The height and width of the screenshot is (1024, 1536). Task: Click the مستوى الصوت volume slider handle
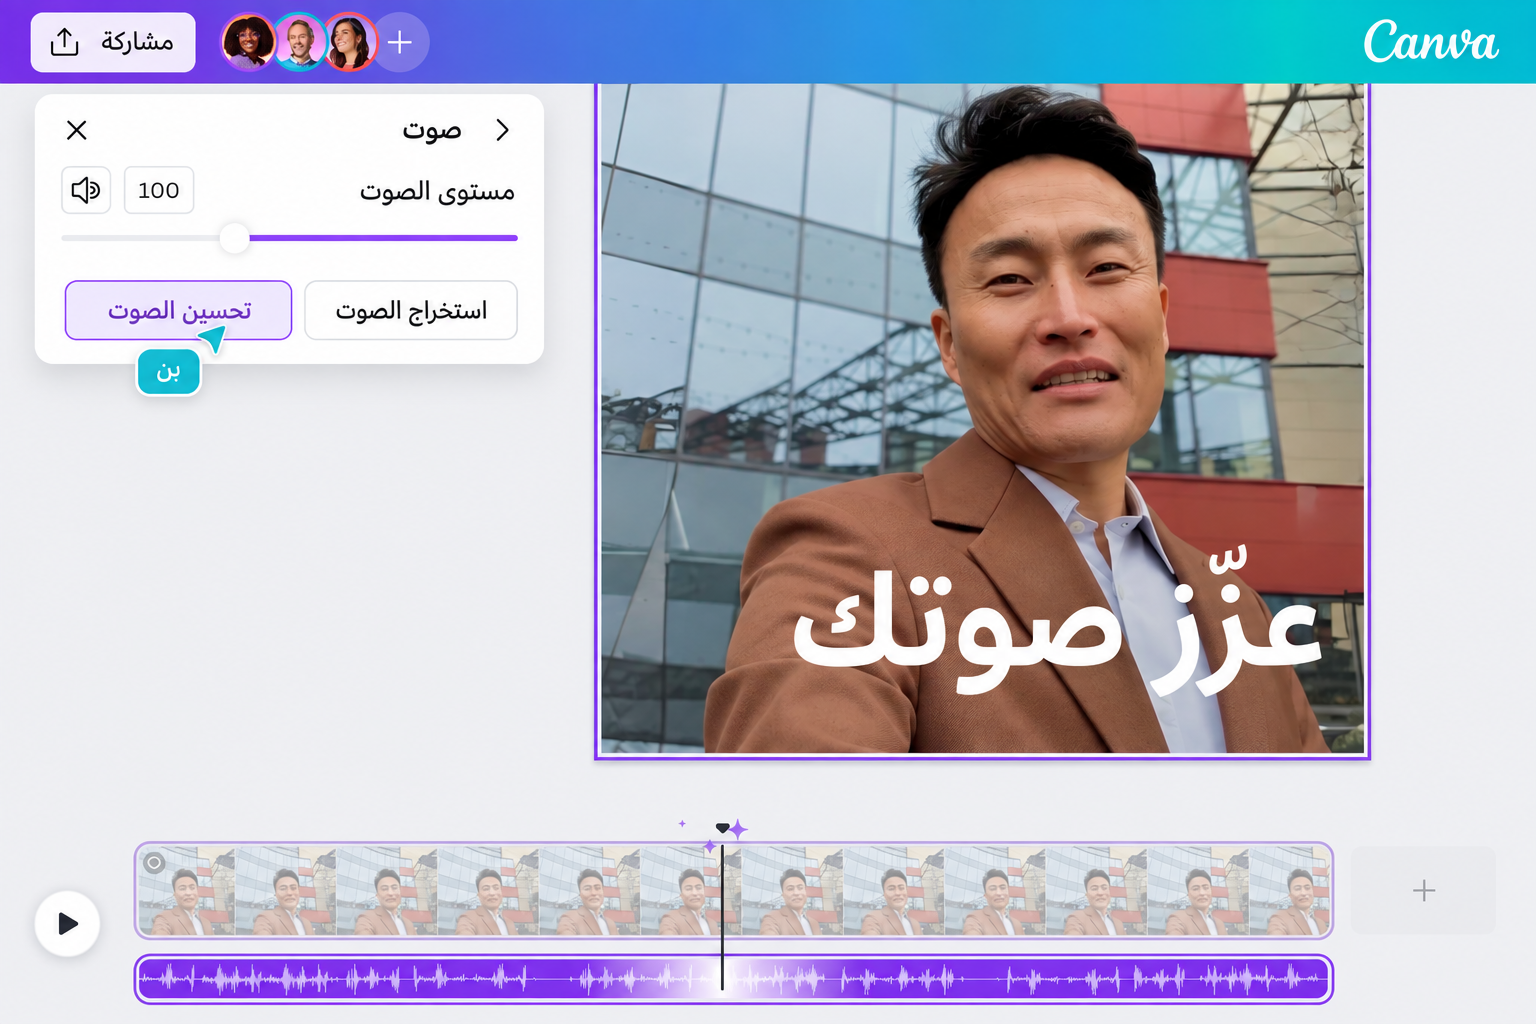click(234, 238)
